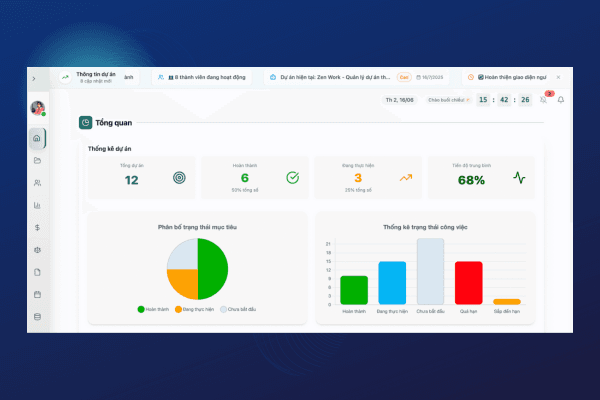Click the 16/7/2025 date label in ticker

click(x=430, y=77)
